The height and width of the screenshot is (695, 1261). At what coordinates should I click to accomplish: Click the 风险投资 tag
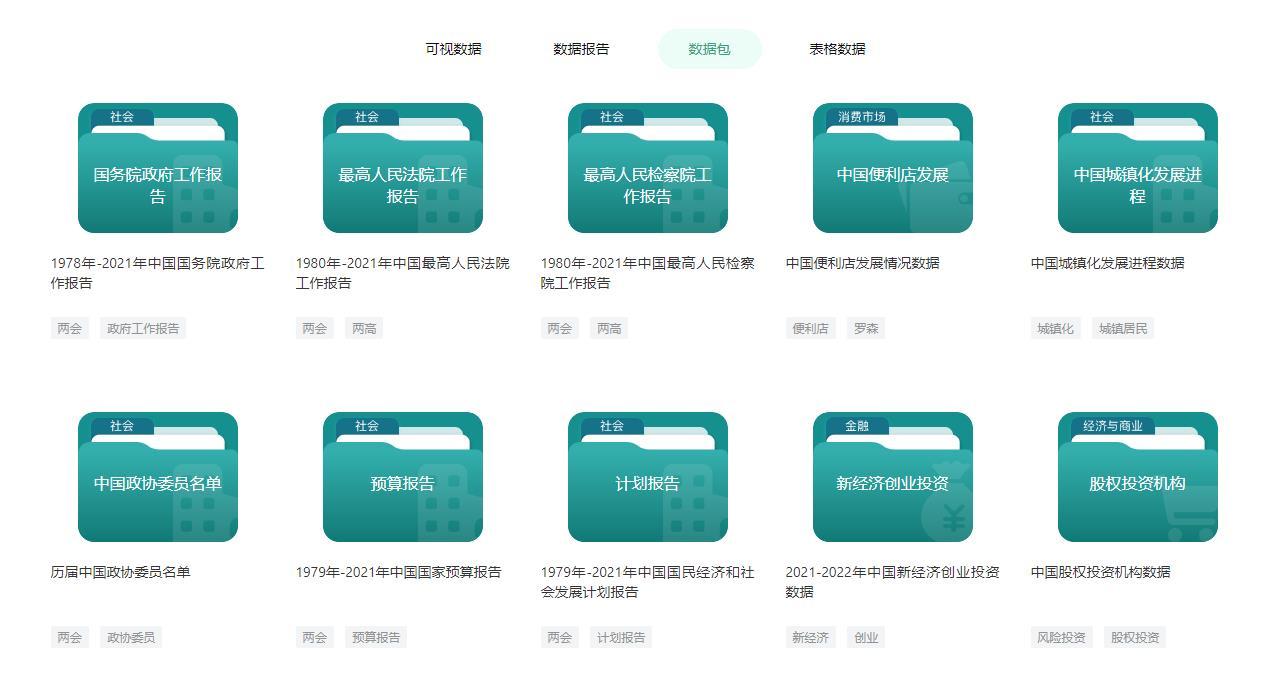pos(1061,637)
